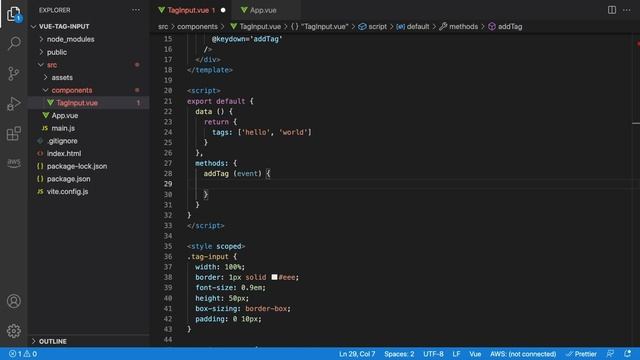
Task: Click the "TagInput.vue" object breadcrumb
Action: tap(320, 27)
